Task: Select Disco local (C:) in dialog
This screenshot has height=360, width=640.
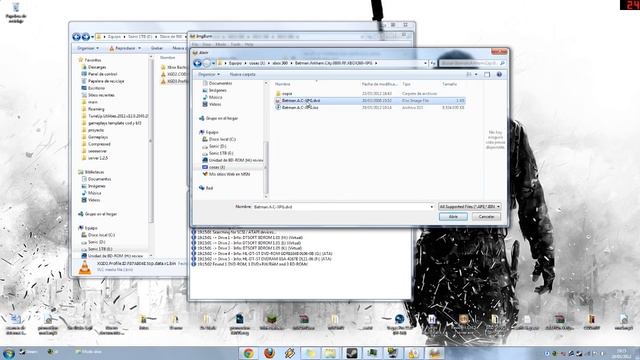Action: click(x=222, y=139)
